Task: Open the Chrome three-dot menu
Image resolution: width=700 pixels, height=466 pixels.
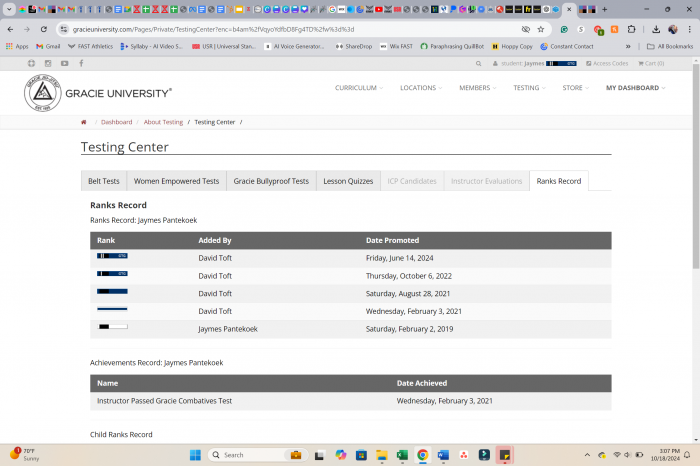Action: 689,29
